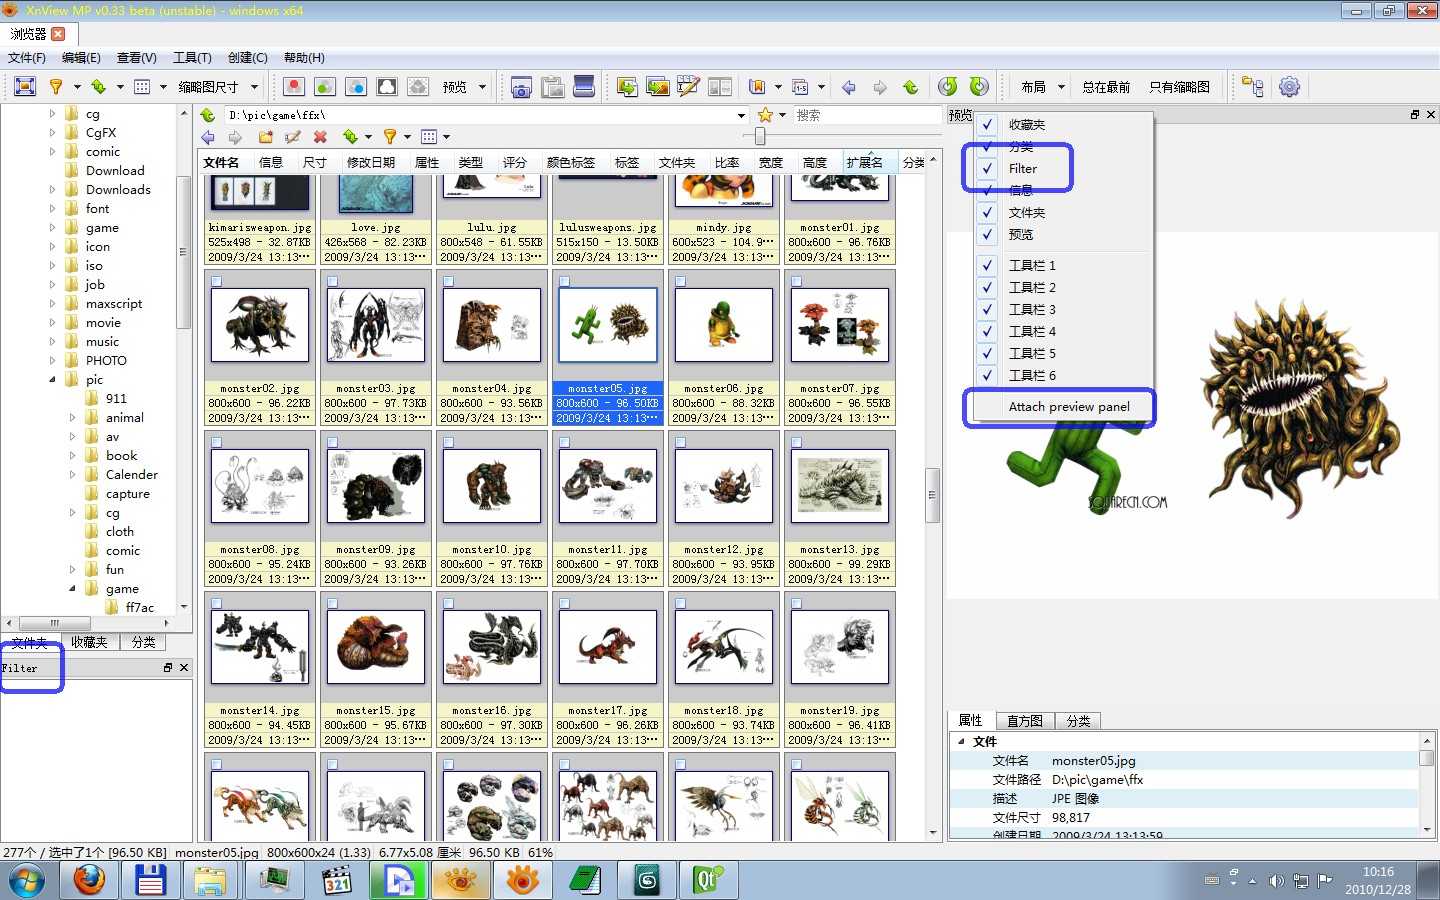Open the path address bar dropdown

coord(741,115)
